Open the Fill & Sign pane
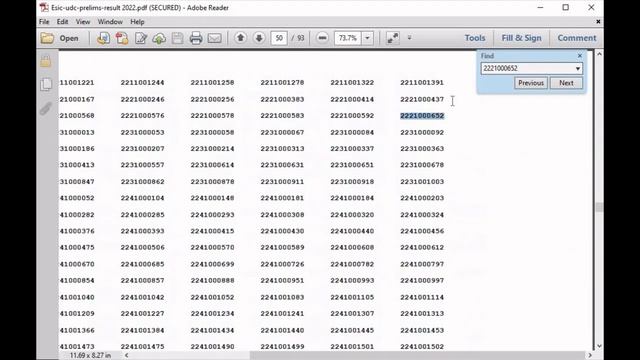This screenshot has height=360, width=640. click(521, 38)
